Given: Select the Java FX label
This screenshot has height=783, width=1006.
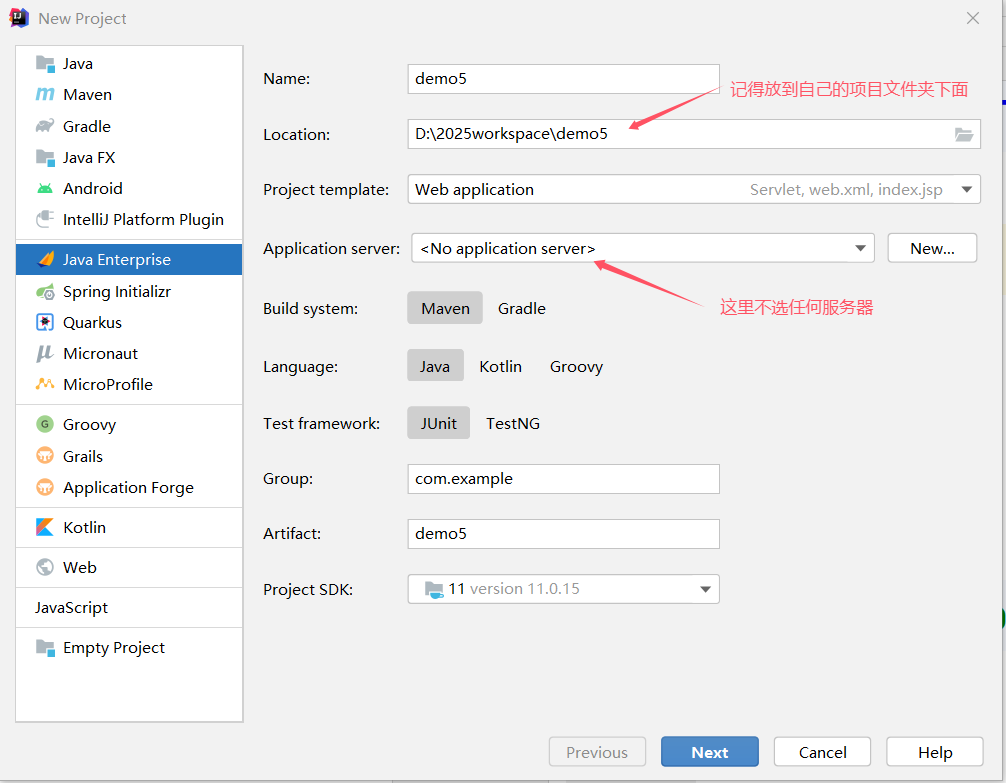Looking at the screenshot, I should 89,157.
